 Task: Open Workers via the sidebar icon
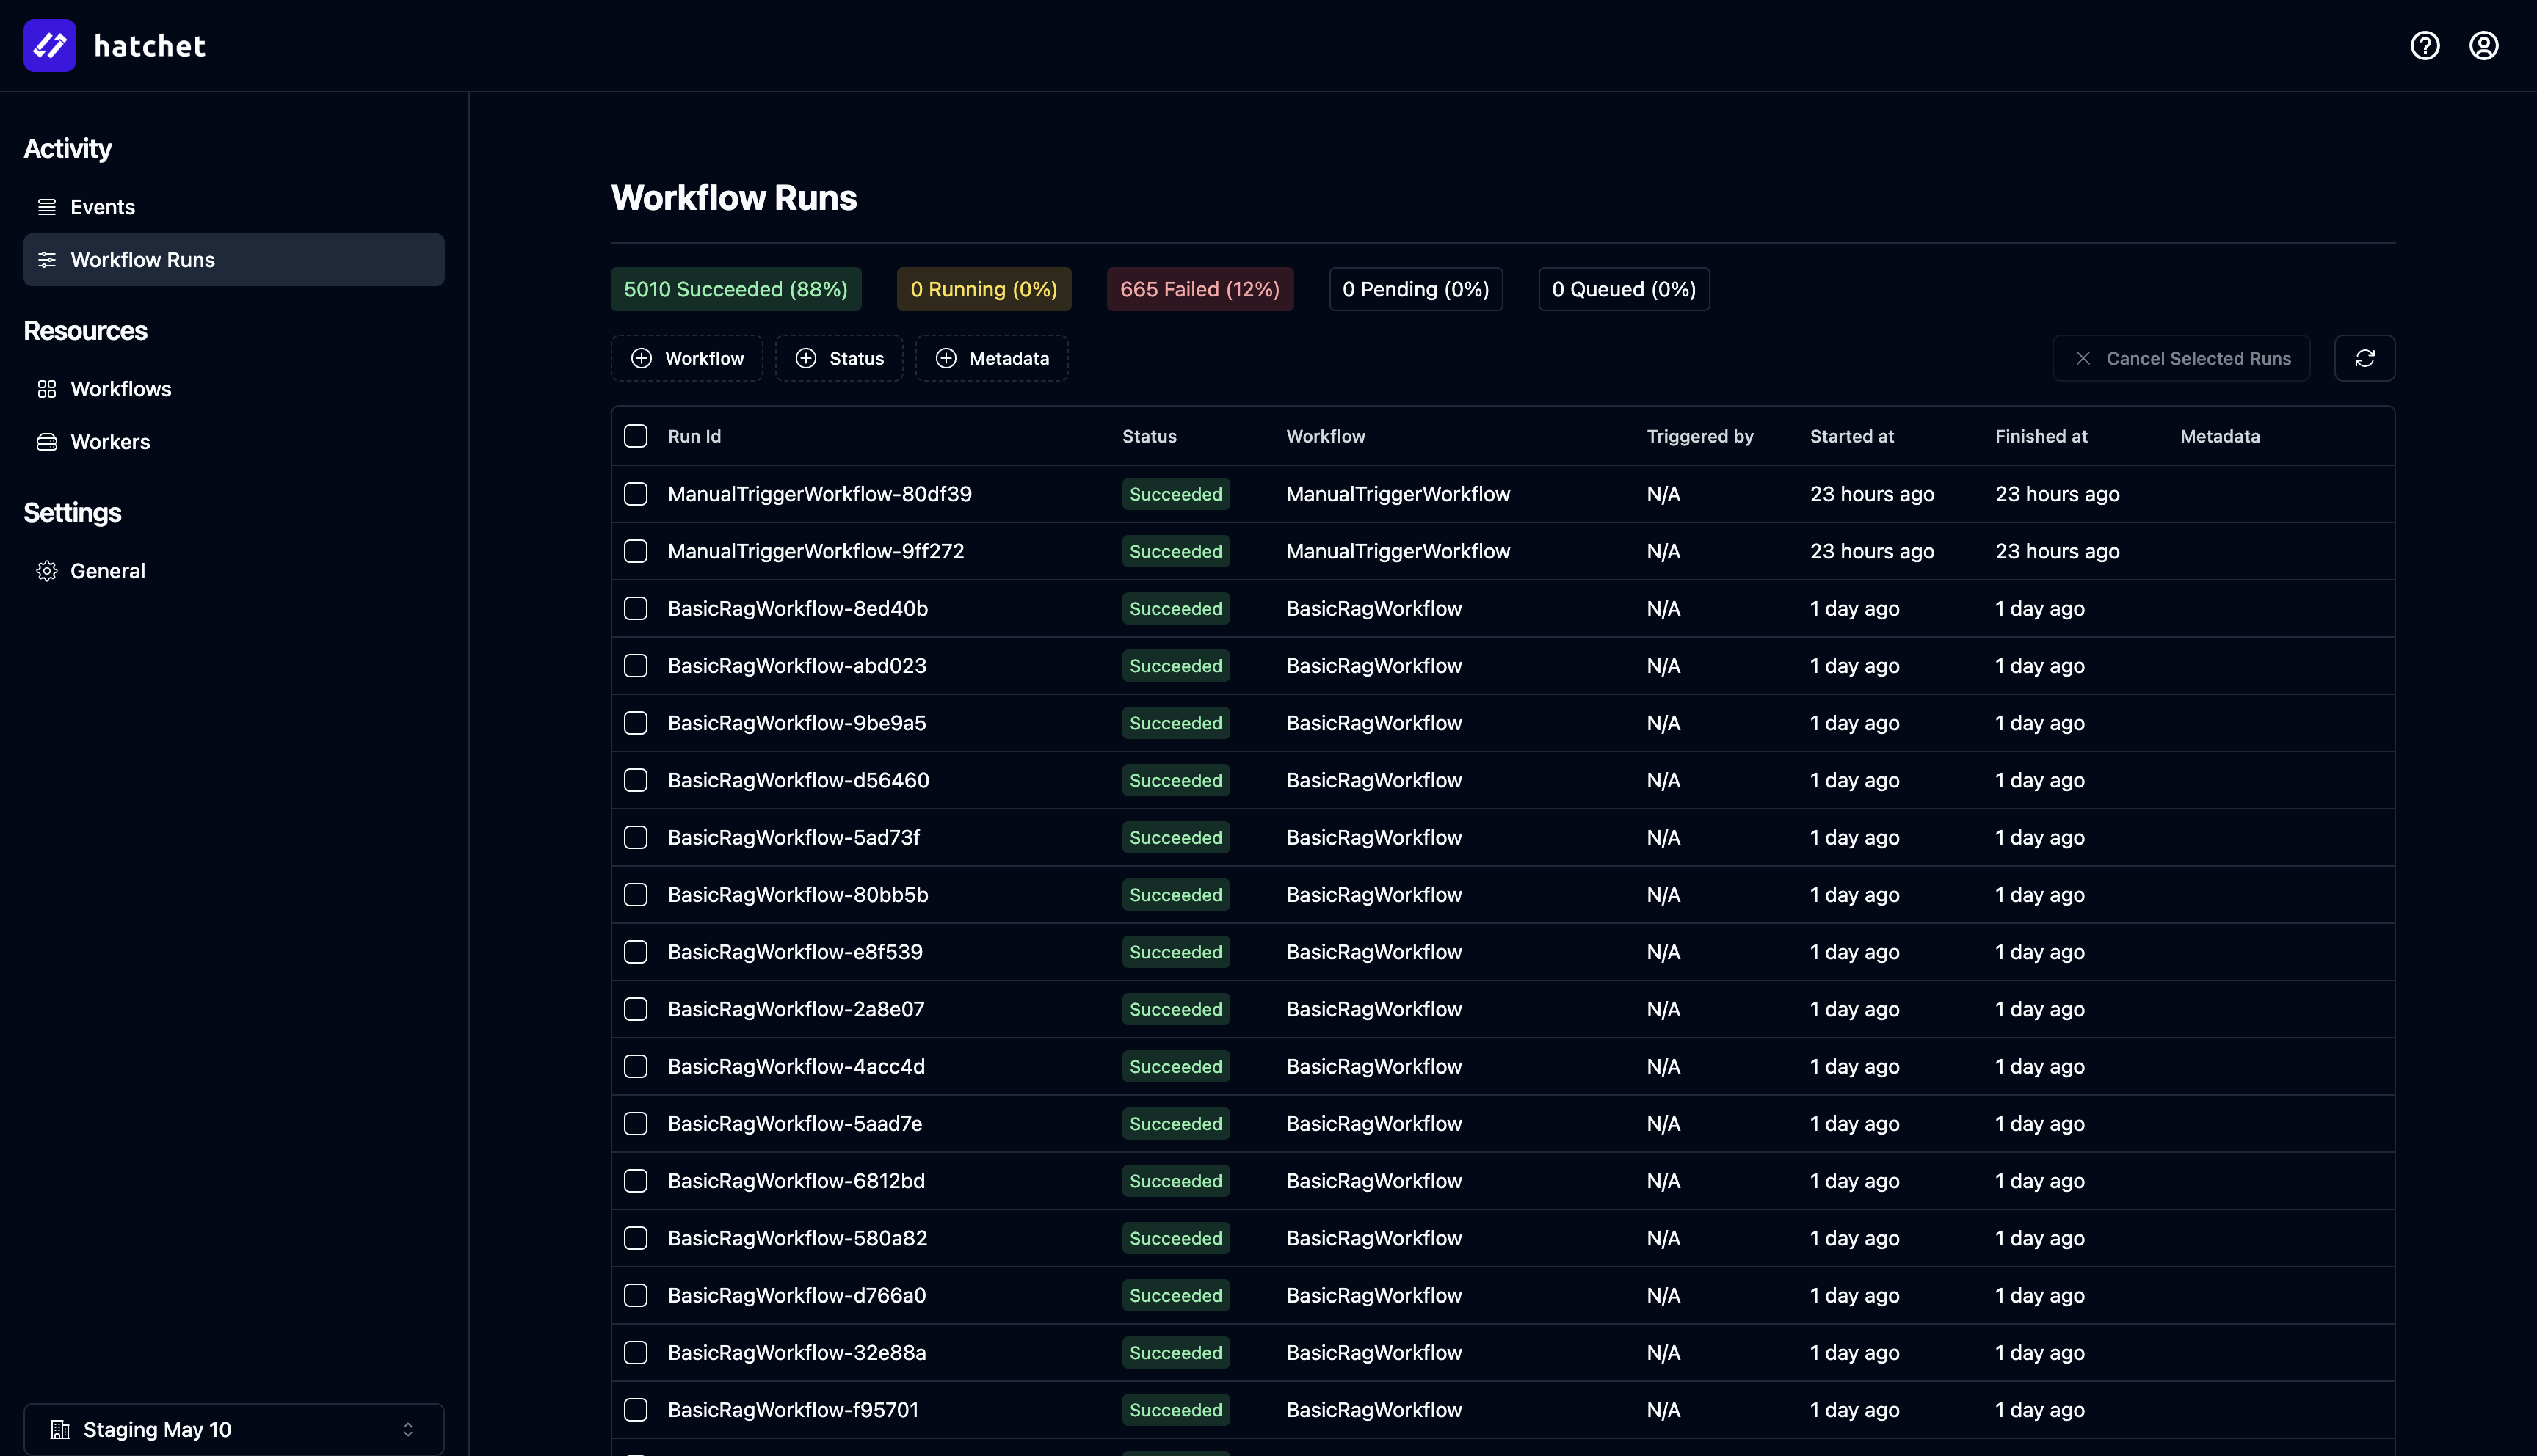(x=46, y=441)
